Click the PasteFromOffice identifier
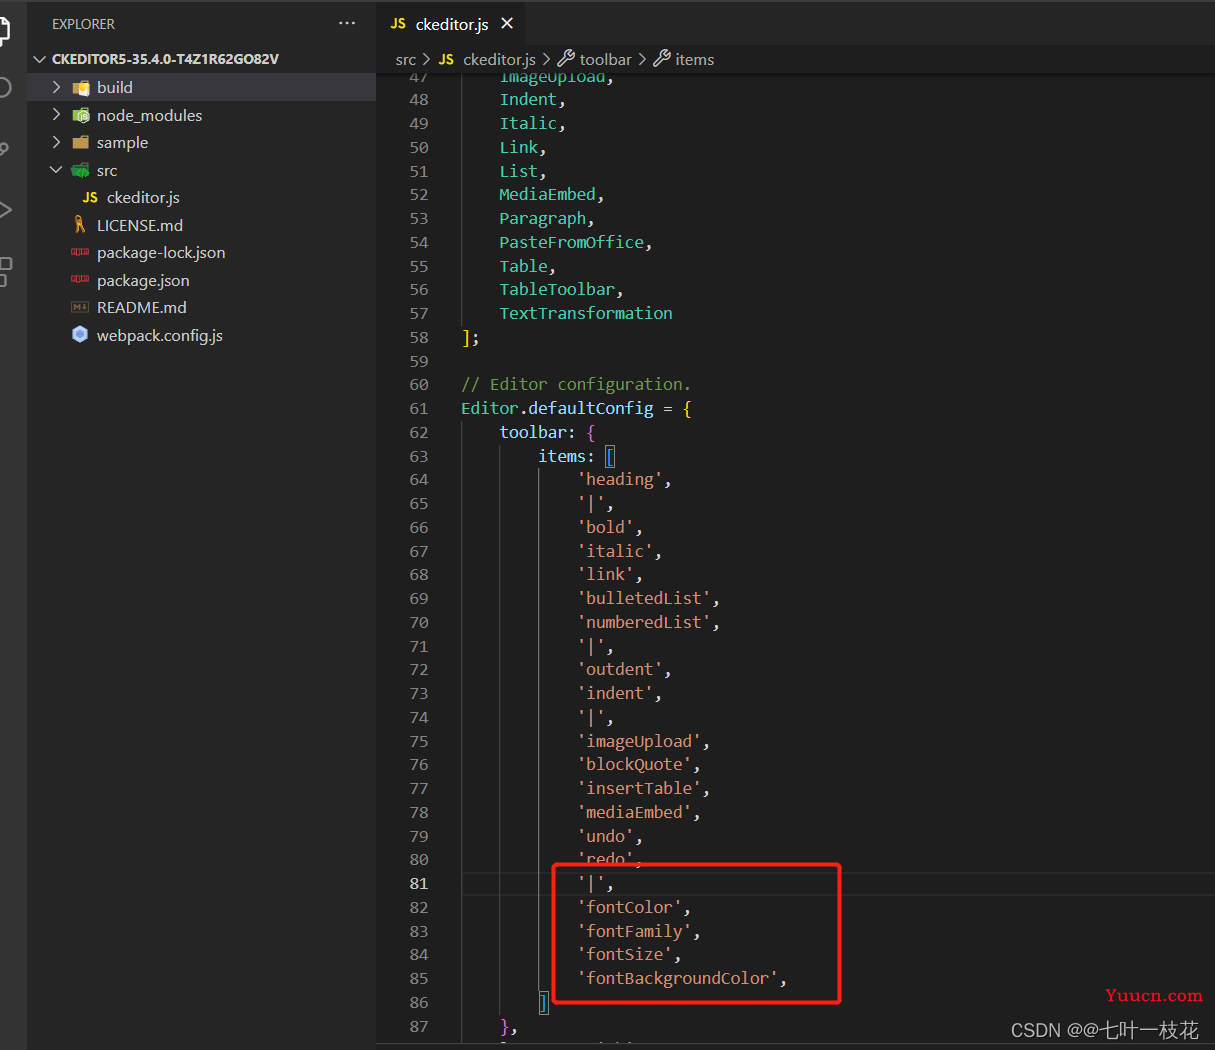1215x1050 pixels. 571,242
